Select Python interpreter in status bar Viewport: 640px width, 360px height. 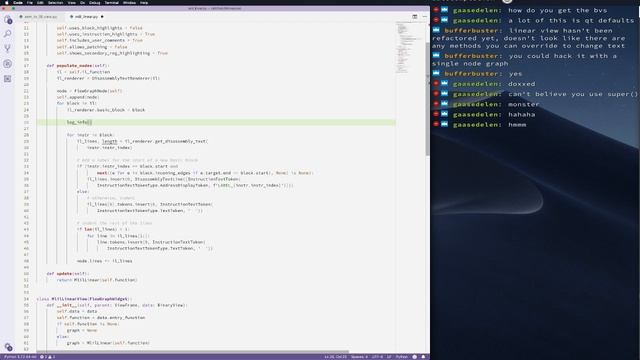(20, 357)
